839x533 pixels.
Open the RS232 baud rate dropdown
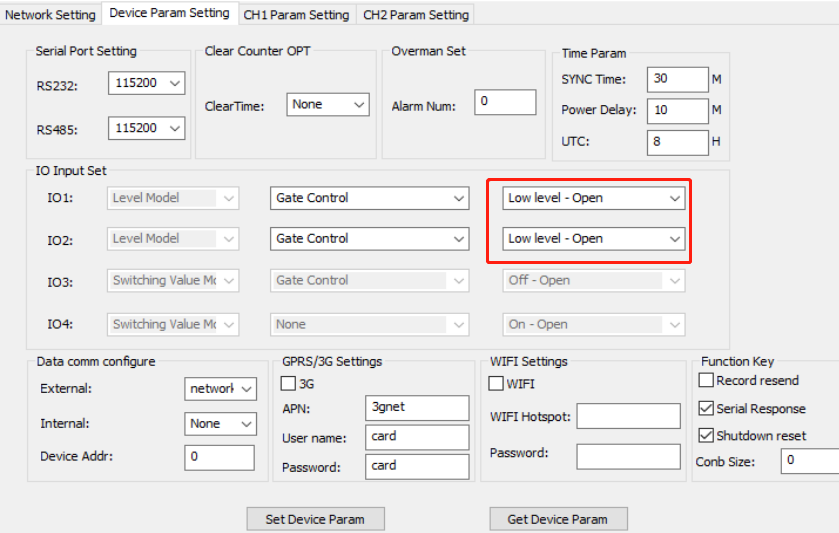click(147, 83)
